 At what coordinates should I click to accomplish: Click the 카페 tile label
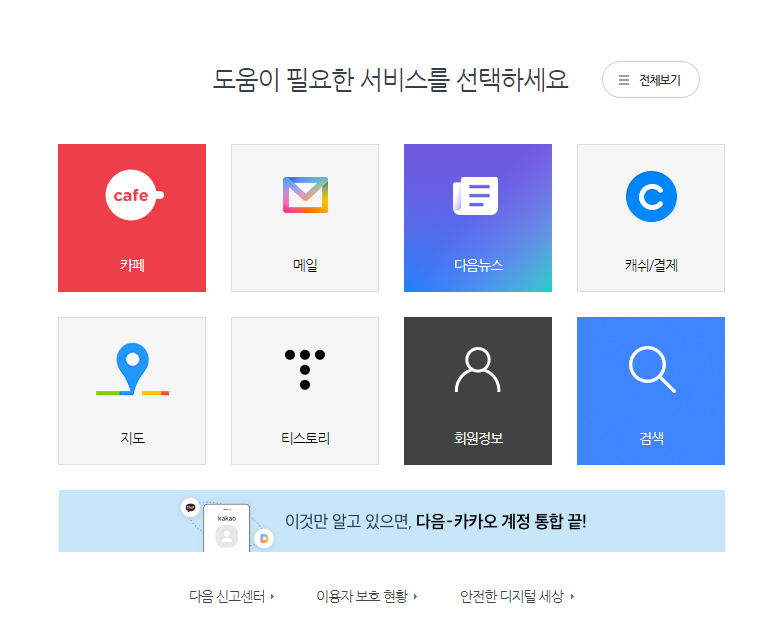[132, 265]
